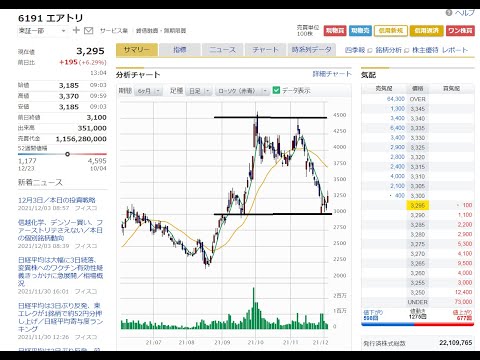Click the issued shares value 22,109,765
Image resolution: width=480 pixels, height=360 pixels.
tap(456, 343)
